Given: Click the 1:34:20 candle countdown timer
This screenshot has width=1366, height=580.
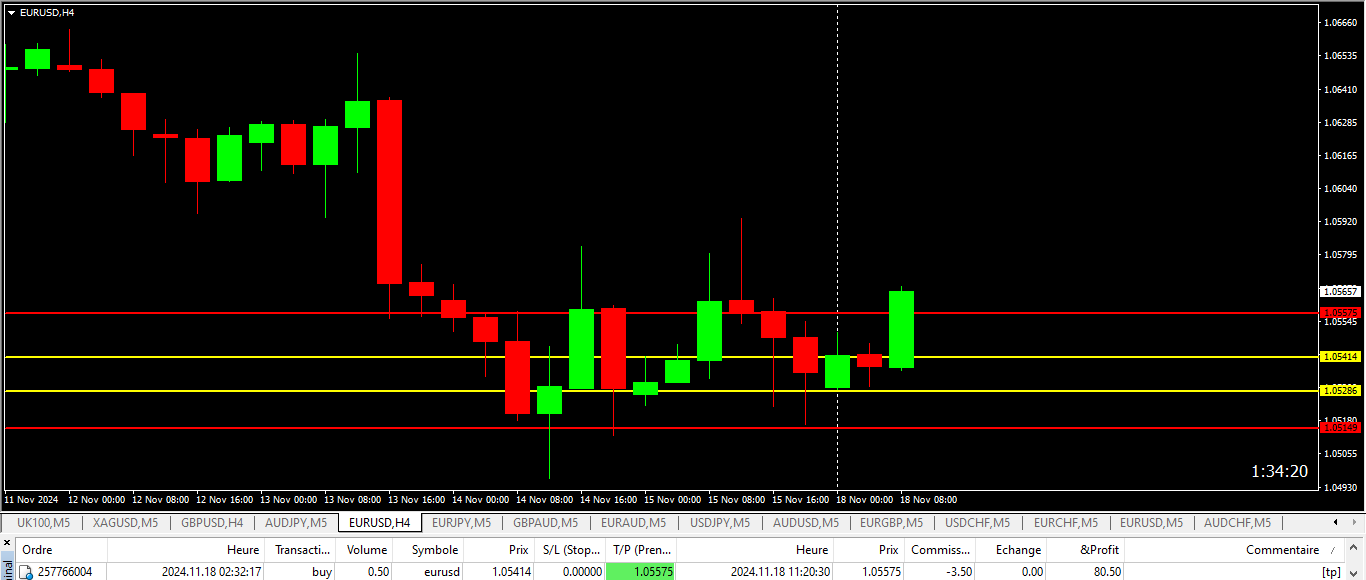Looking at the screenshot, I should point(1279,471).
